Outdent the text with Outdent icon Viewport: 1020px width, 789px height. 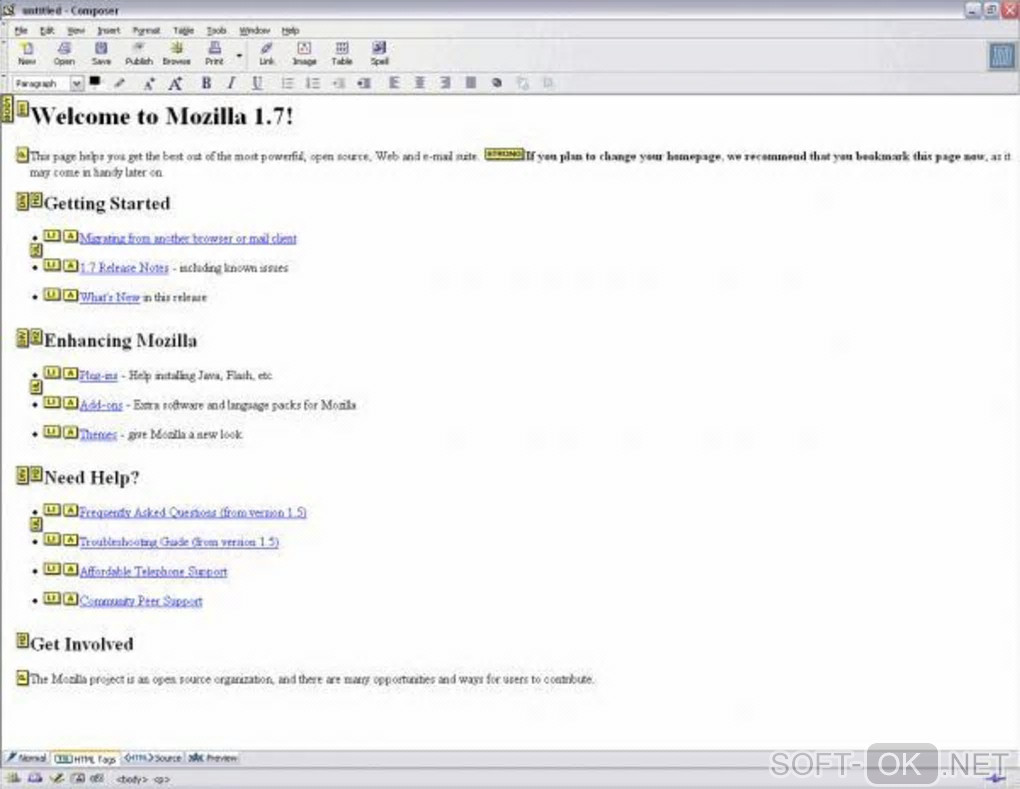coord(338,83)
